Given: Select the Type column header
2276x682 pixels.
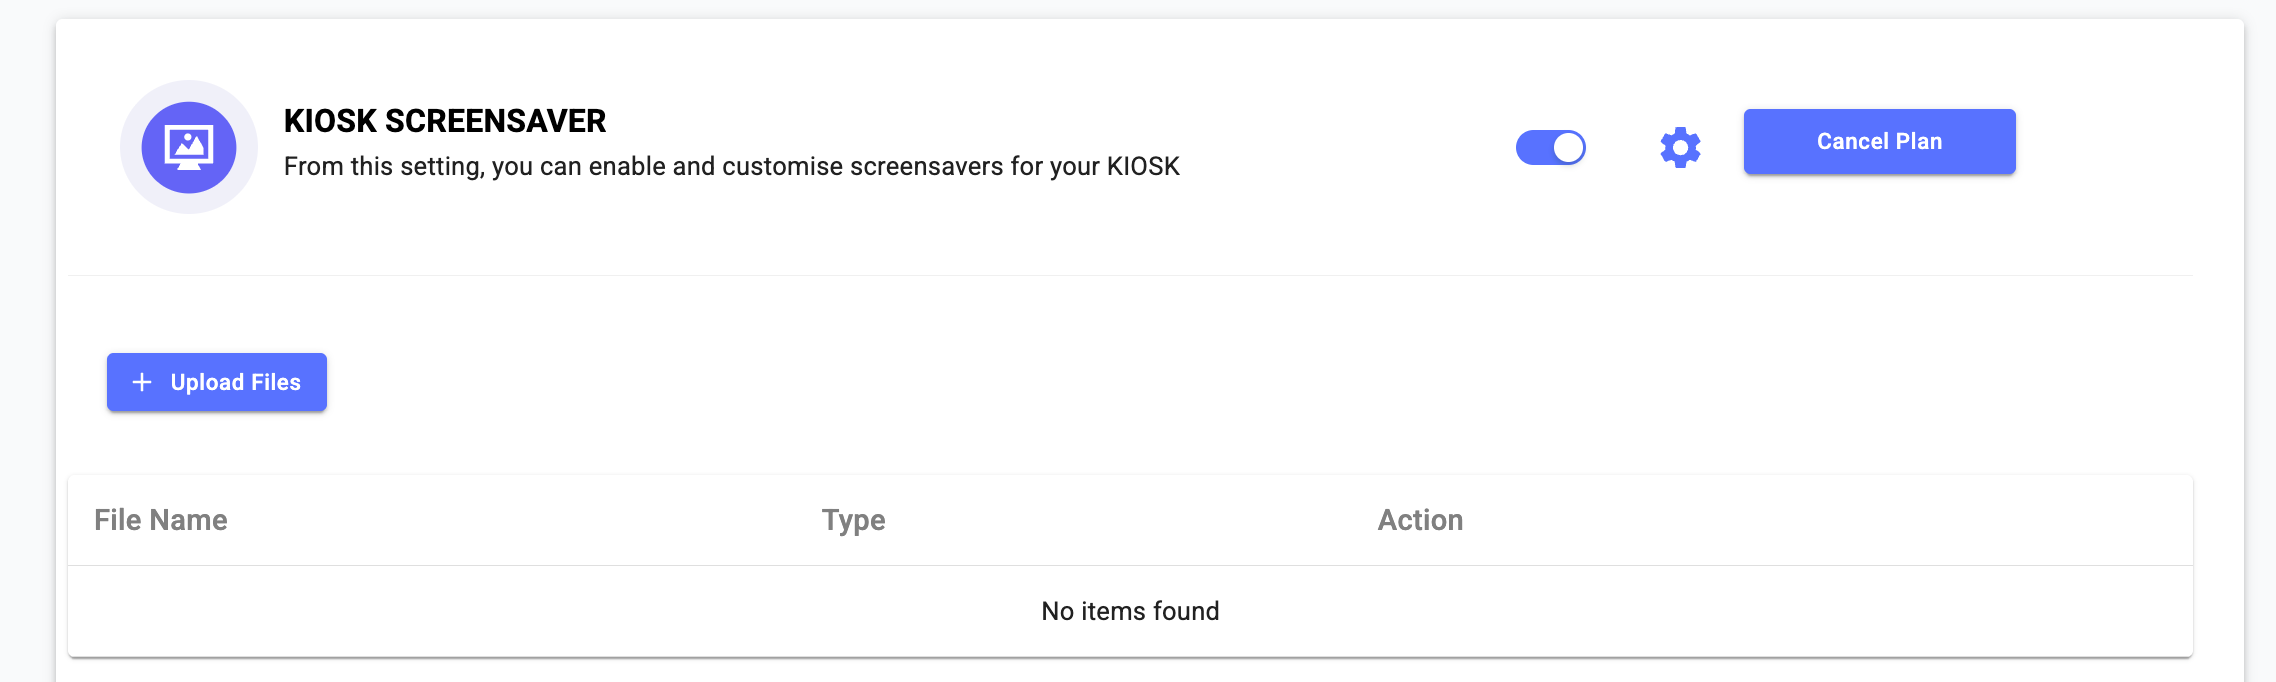Looking at the screenshot, I should pyautogui.click(x=853, y=520).
